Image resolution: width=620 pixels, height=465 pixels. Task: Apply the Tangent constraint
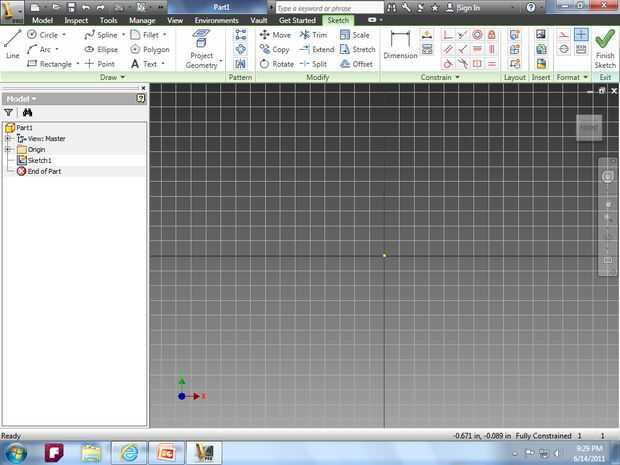pyautogui.click(x=448, y=64)
